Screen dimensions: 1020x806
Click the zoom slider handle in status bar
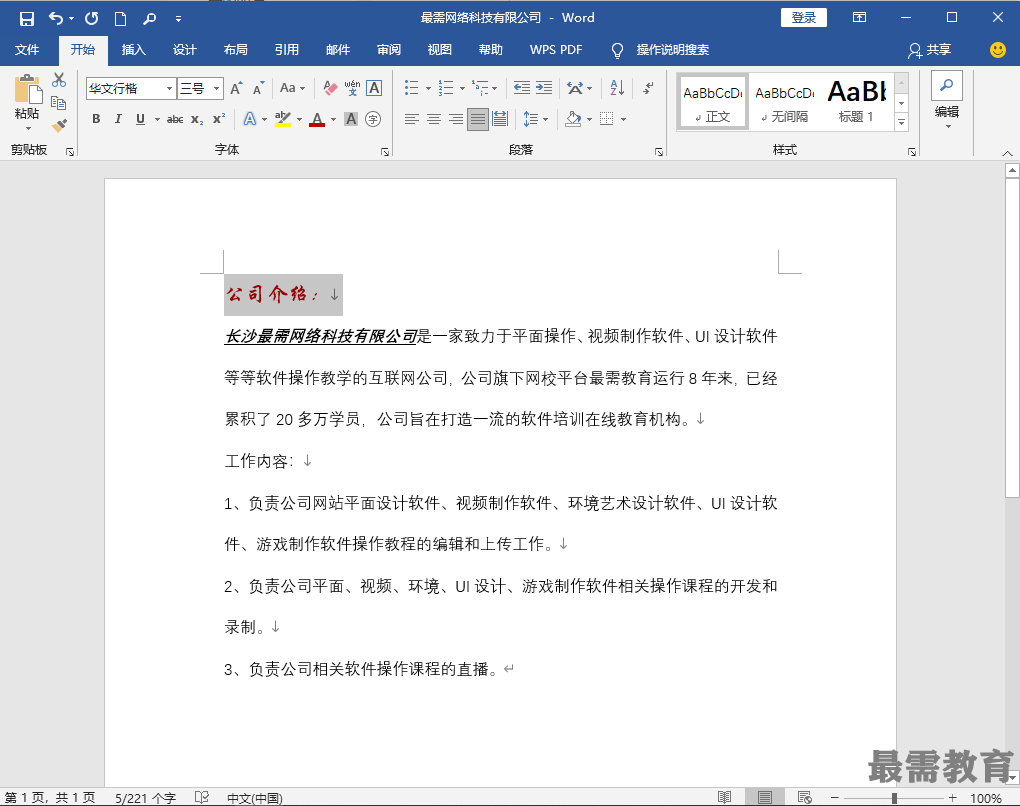click(894, 798)
